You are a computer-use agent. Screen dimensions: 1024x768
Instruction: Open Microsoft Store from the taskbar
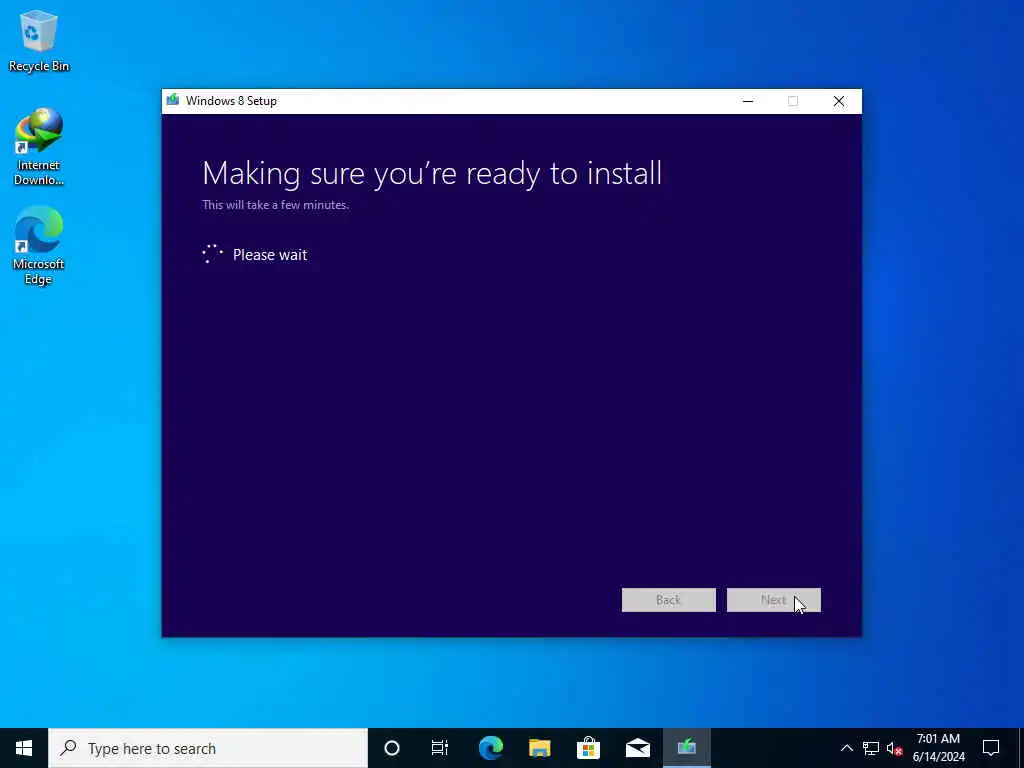(588, 748)
